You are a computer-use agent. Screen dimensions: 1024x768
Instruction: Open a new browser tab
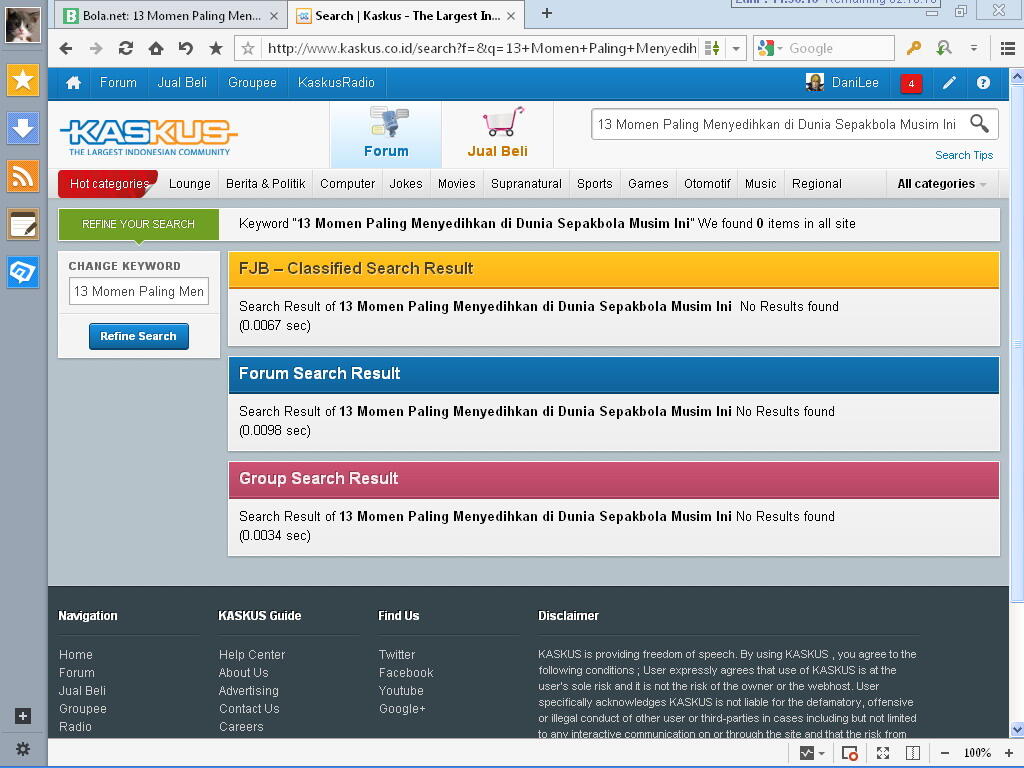[547, 13]
